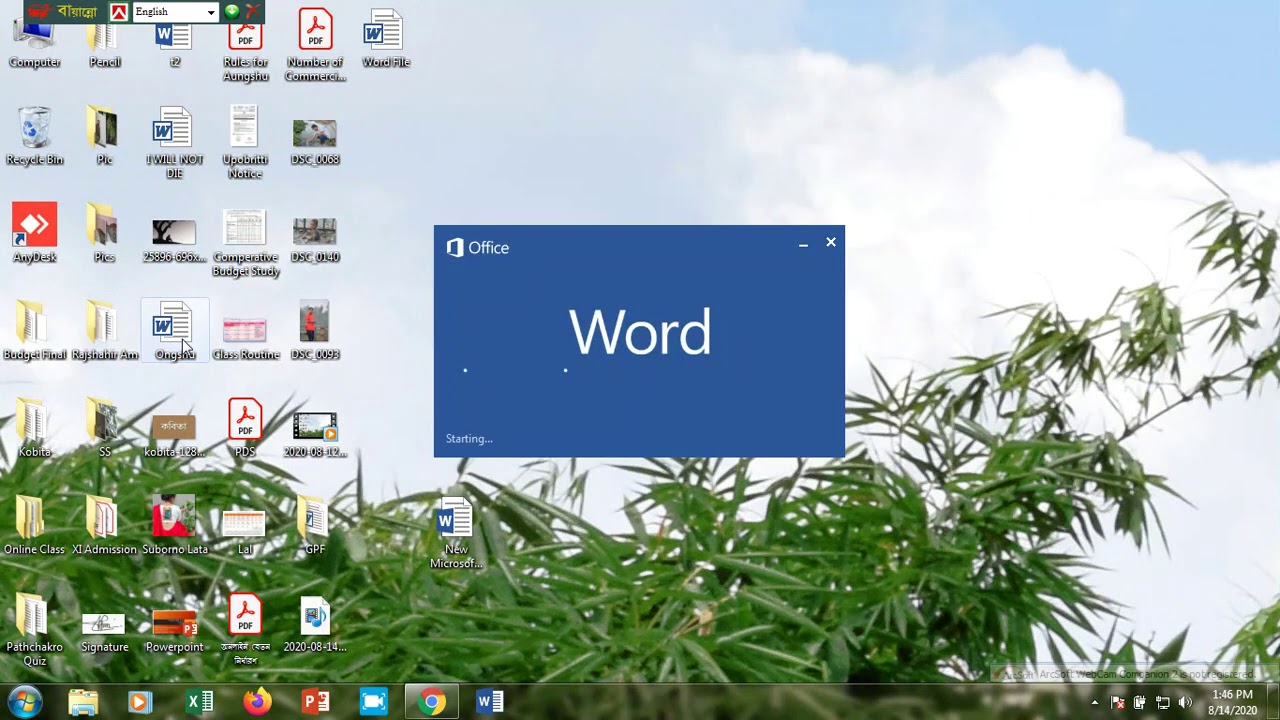Select the Pathchakro Quiz folder
Screen dimensions: 1280x720
[x=34, y=630]
